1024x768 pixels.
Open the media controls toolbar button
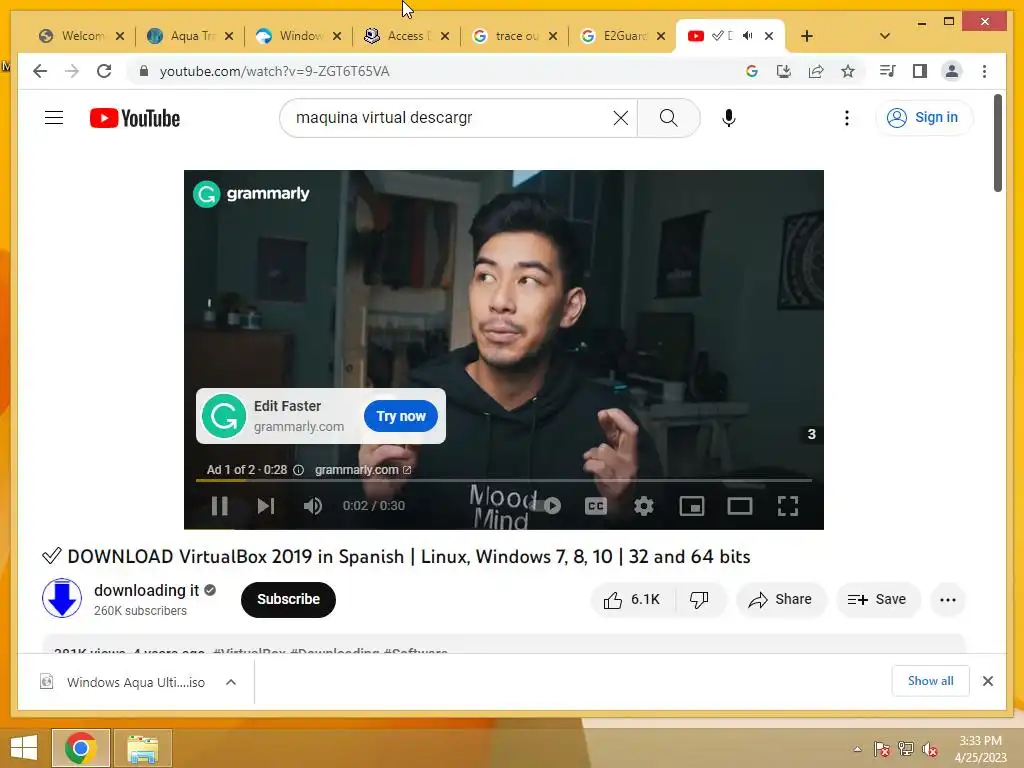(887, 71)
